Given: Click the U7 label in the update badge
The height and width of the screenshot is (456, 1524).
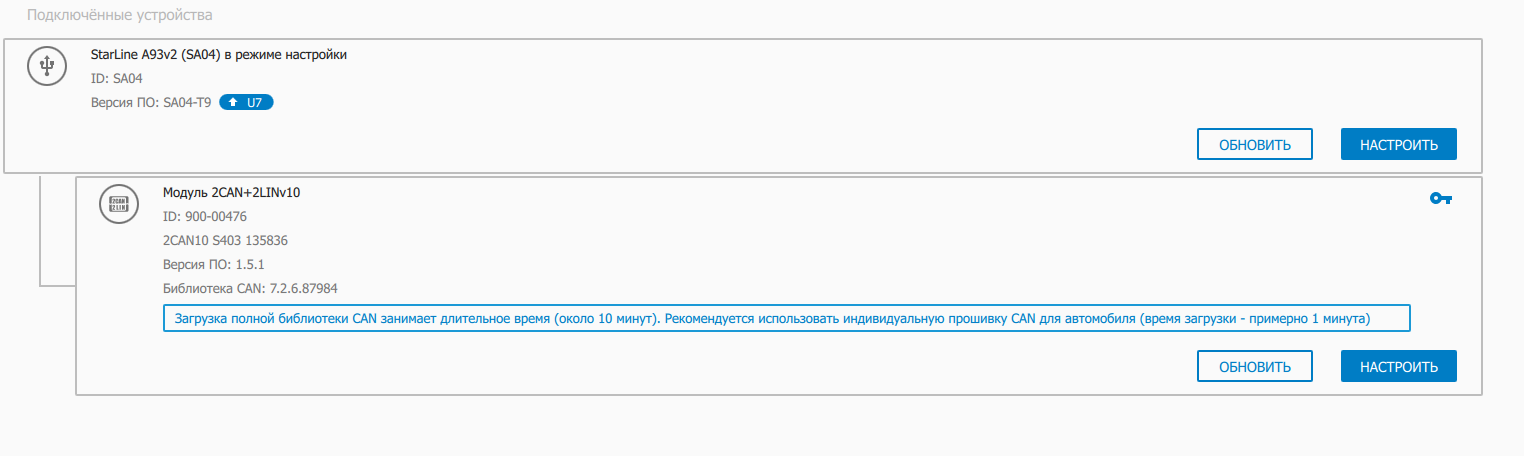Looking at the screenshot, I should [x=254, y=102].
